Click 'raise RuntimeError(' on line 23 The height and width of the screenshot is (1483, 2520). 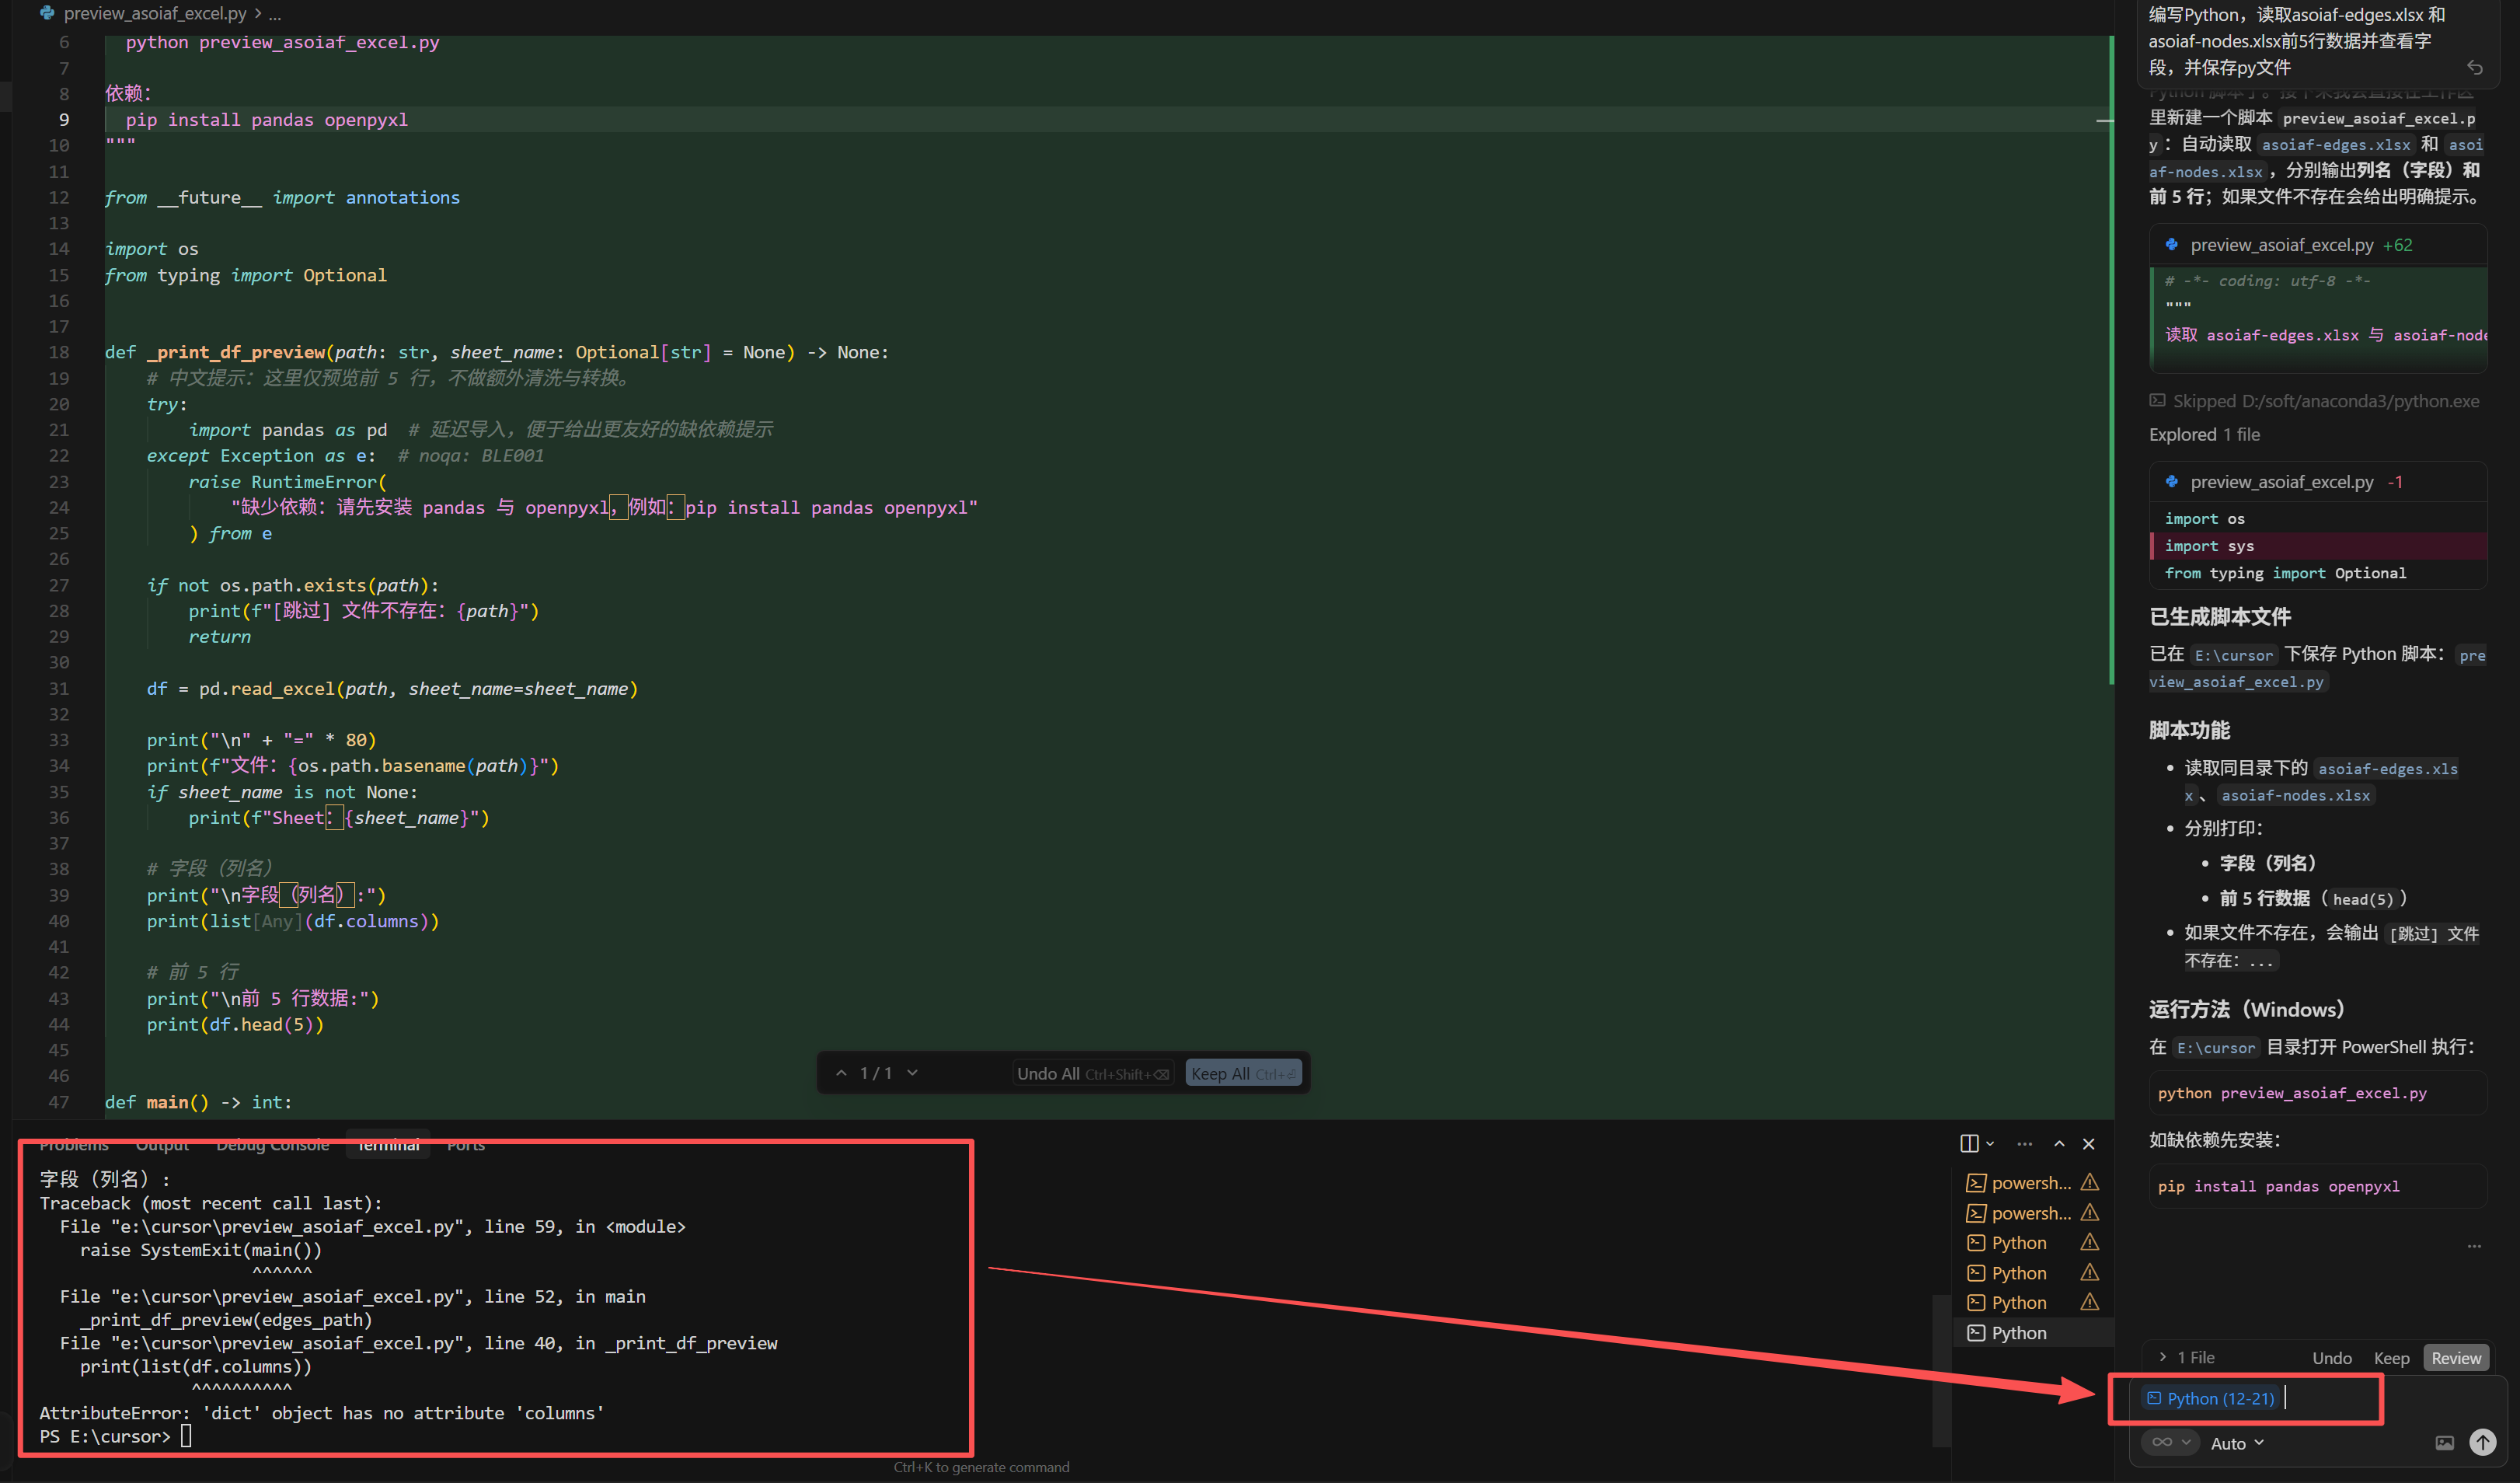(x=287, y=481)
